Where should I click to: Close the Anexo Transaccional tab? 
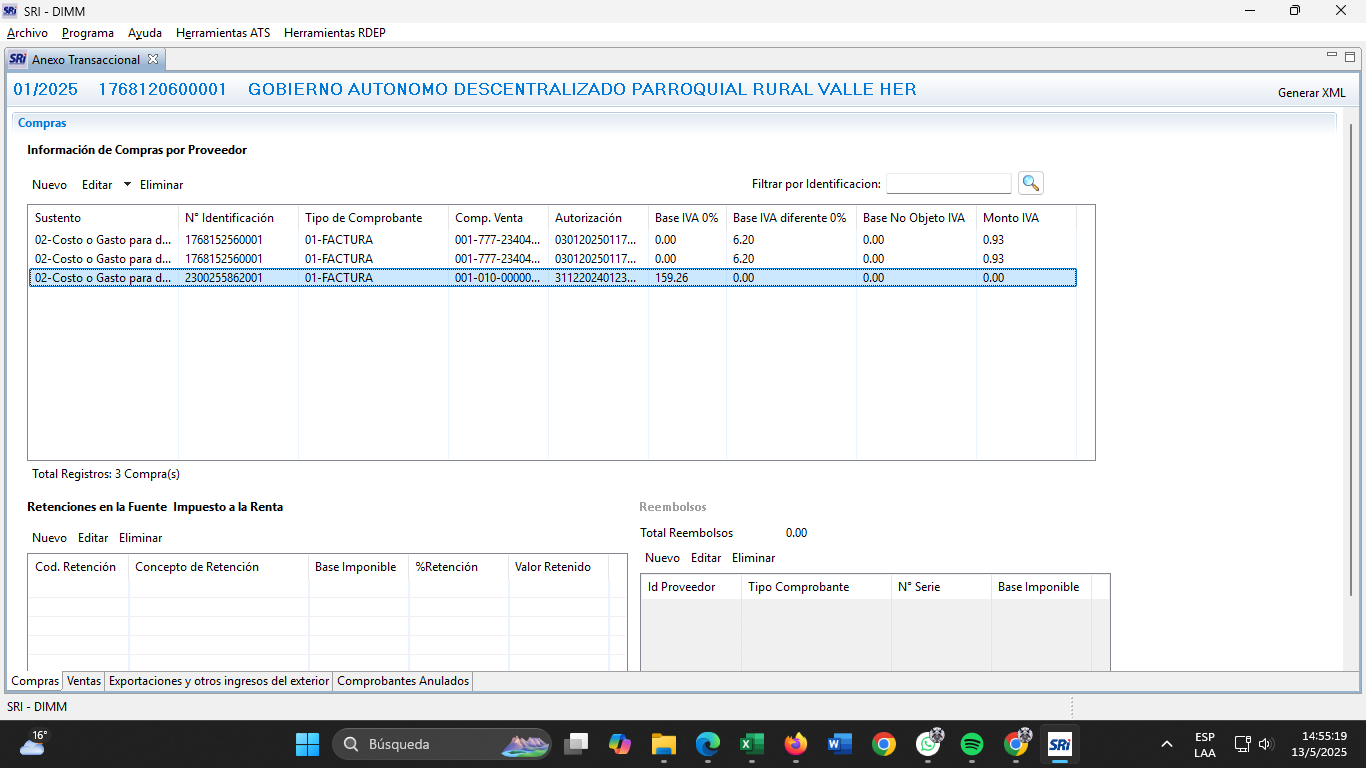click(153, 60)
